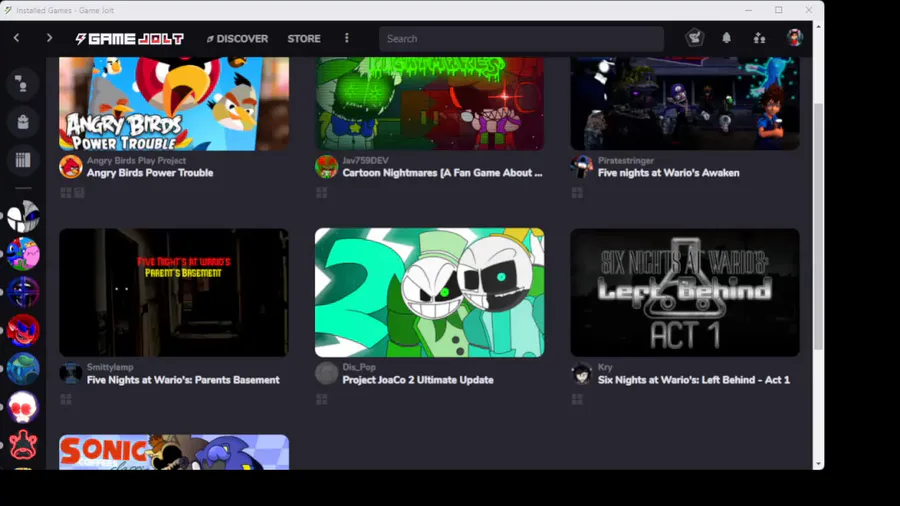Click Windows icon under Project JoaCo 2
The image size is (900, 506).
tap(321, 399)
